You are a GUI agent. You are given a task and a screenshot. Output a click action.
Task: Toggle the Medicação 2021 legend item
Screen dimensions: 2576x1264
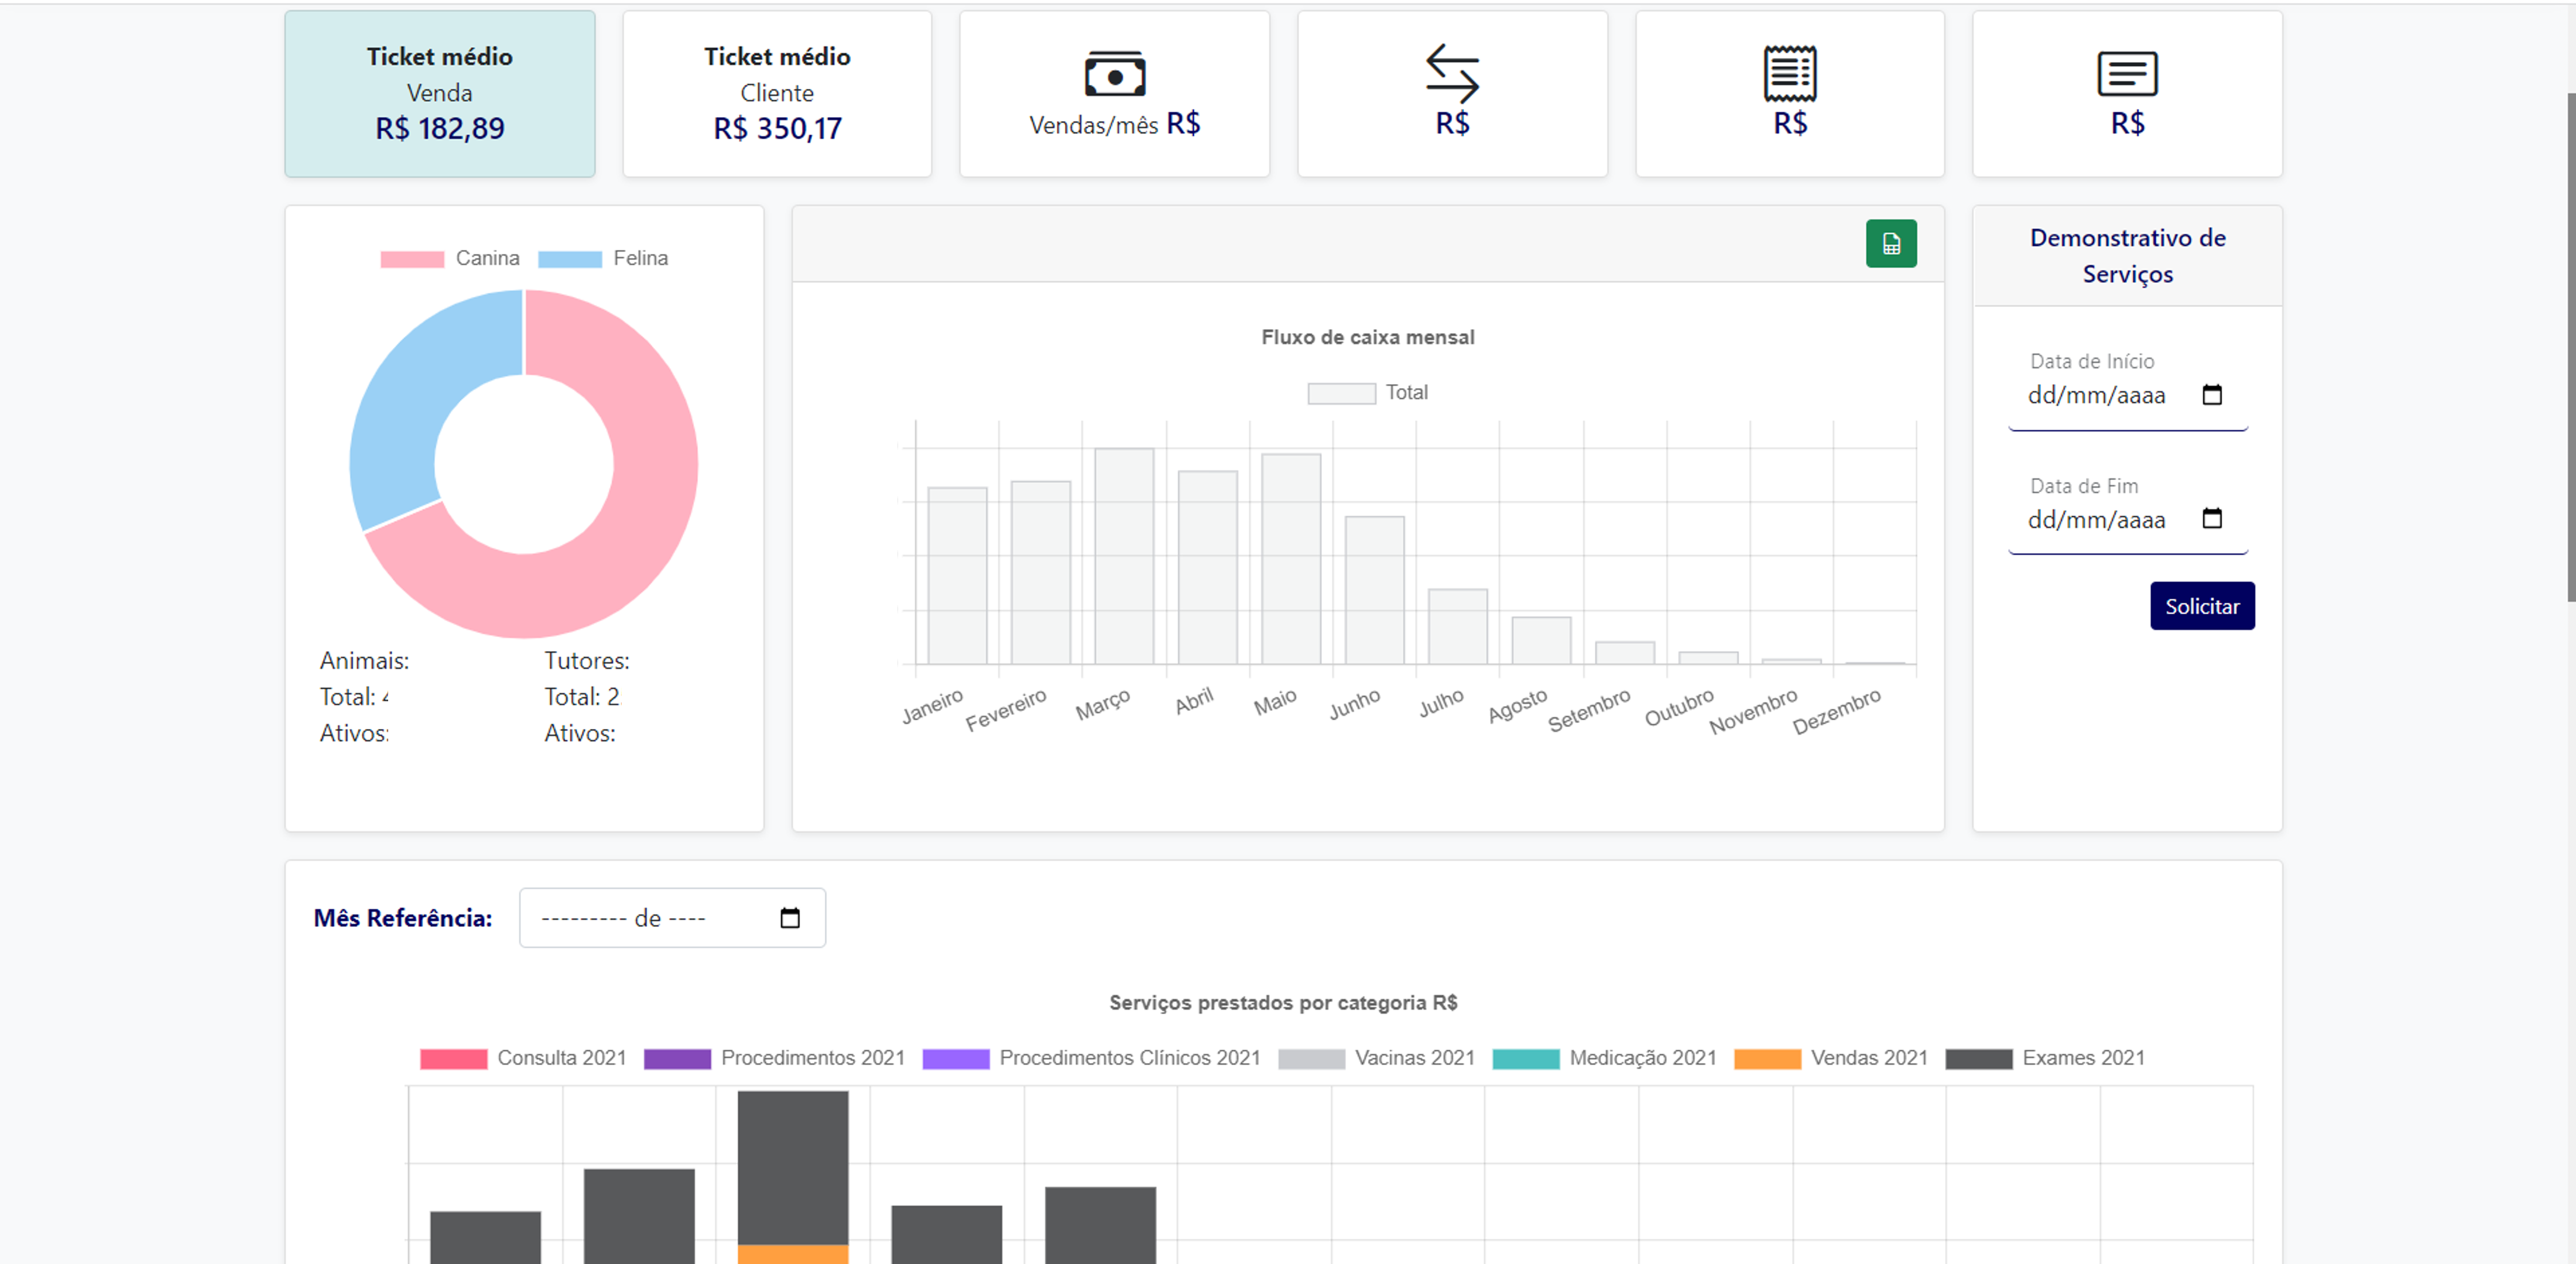(x=1604, y=1058)
